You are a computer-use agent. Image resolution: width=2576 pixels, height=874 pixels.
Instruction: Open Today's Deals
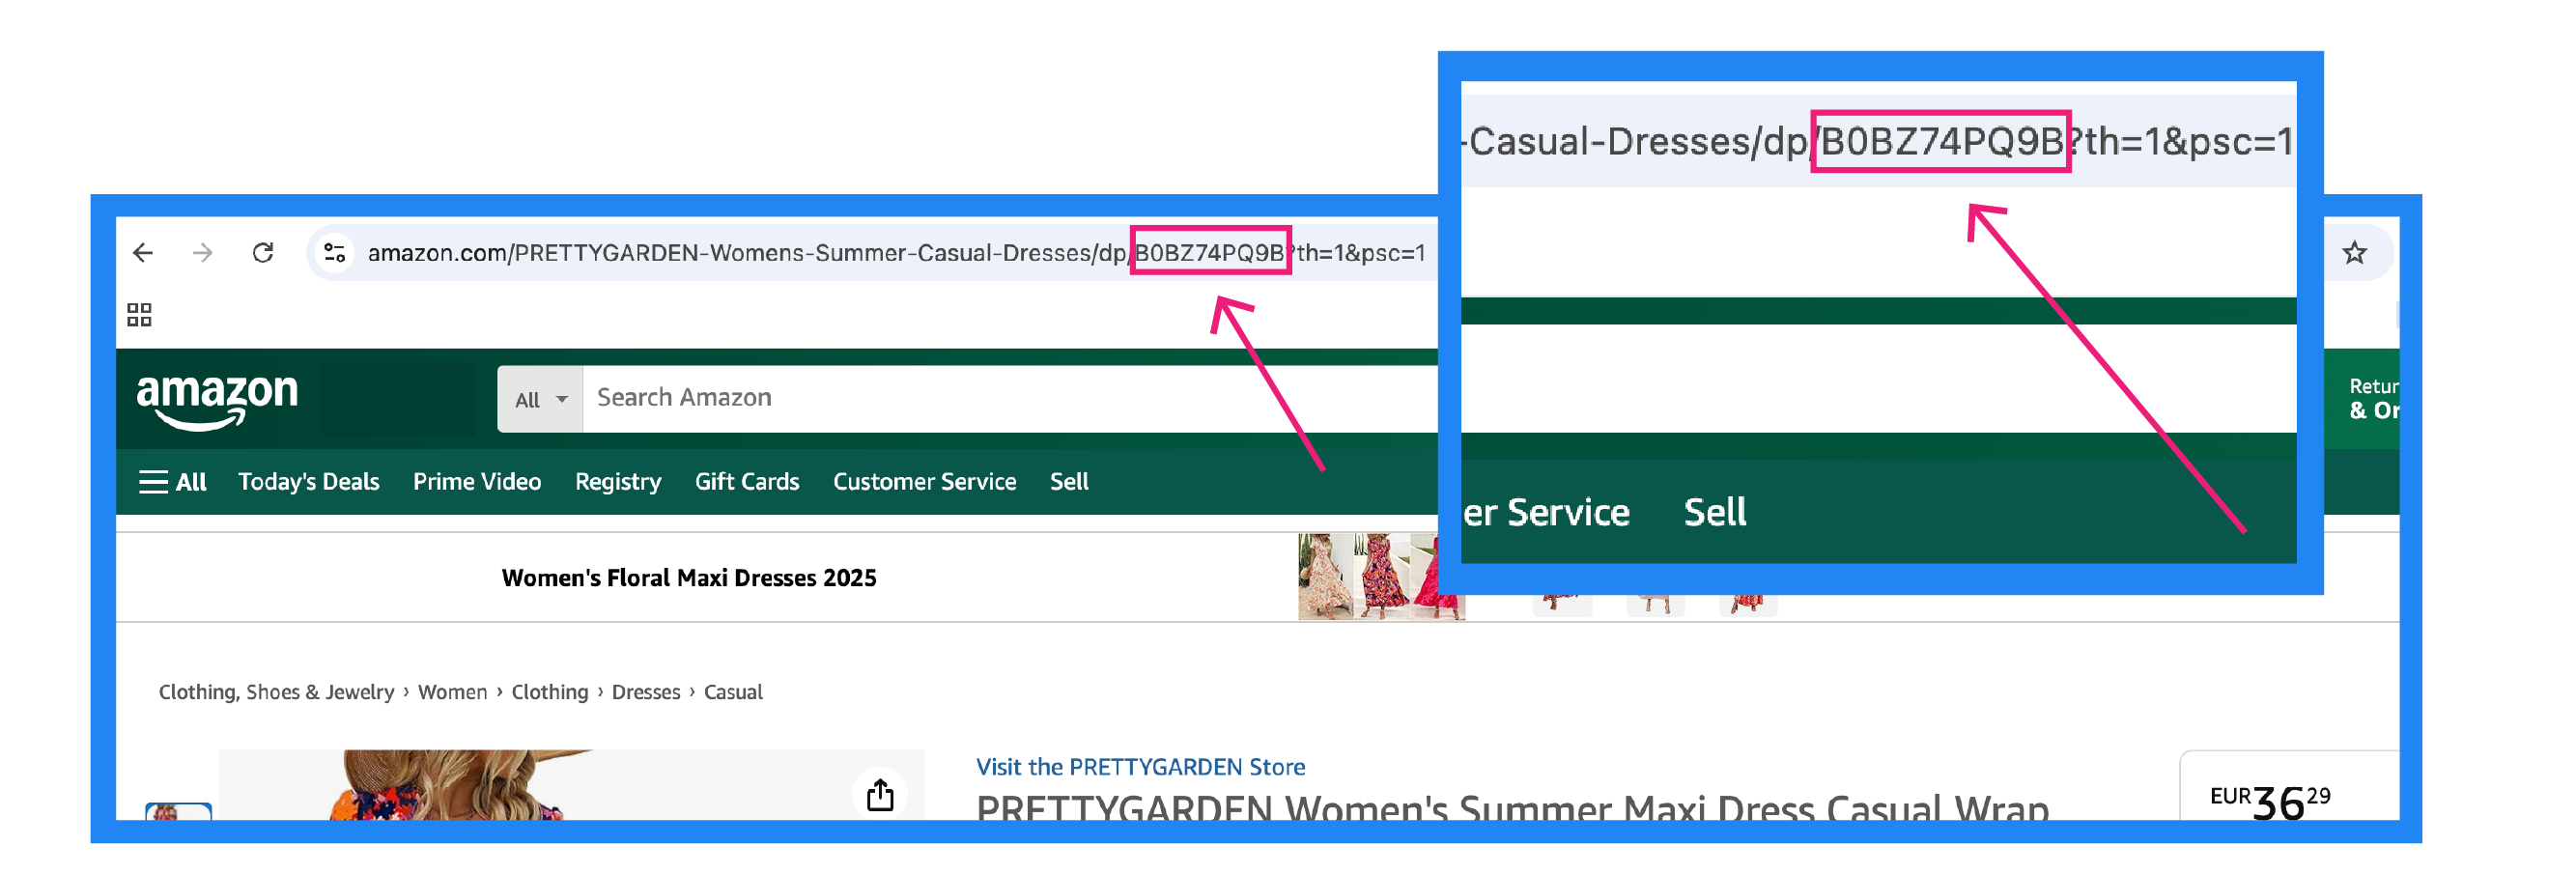coord(308,482)
